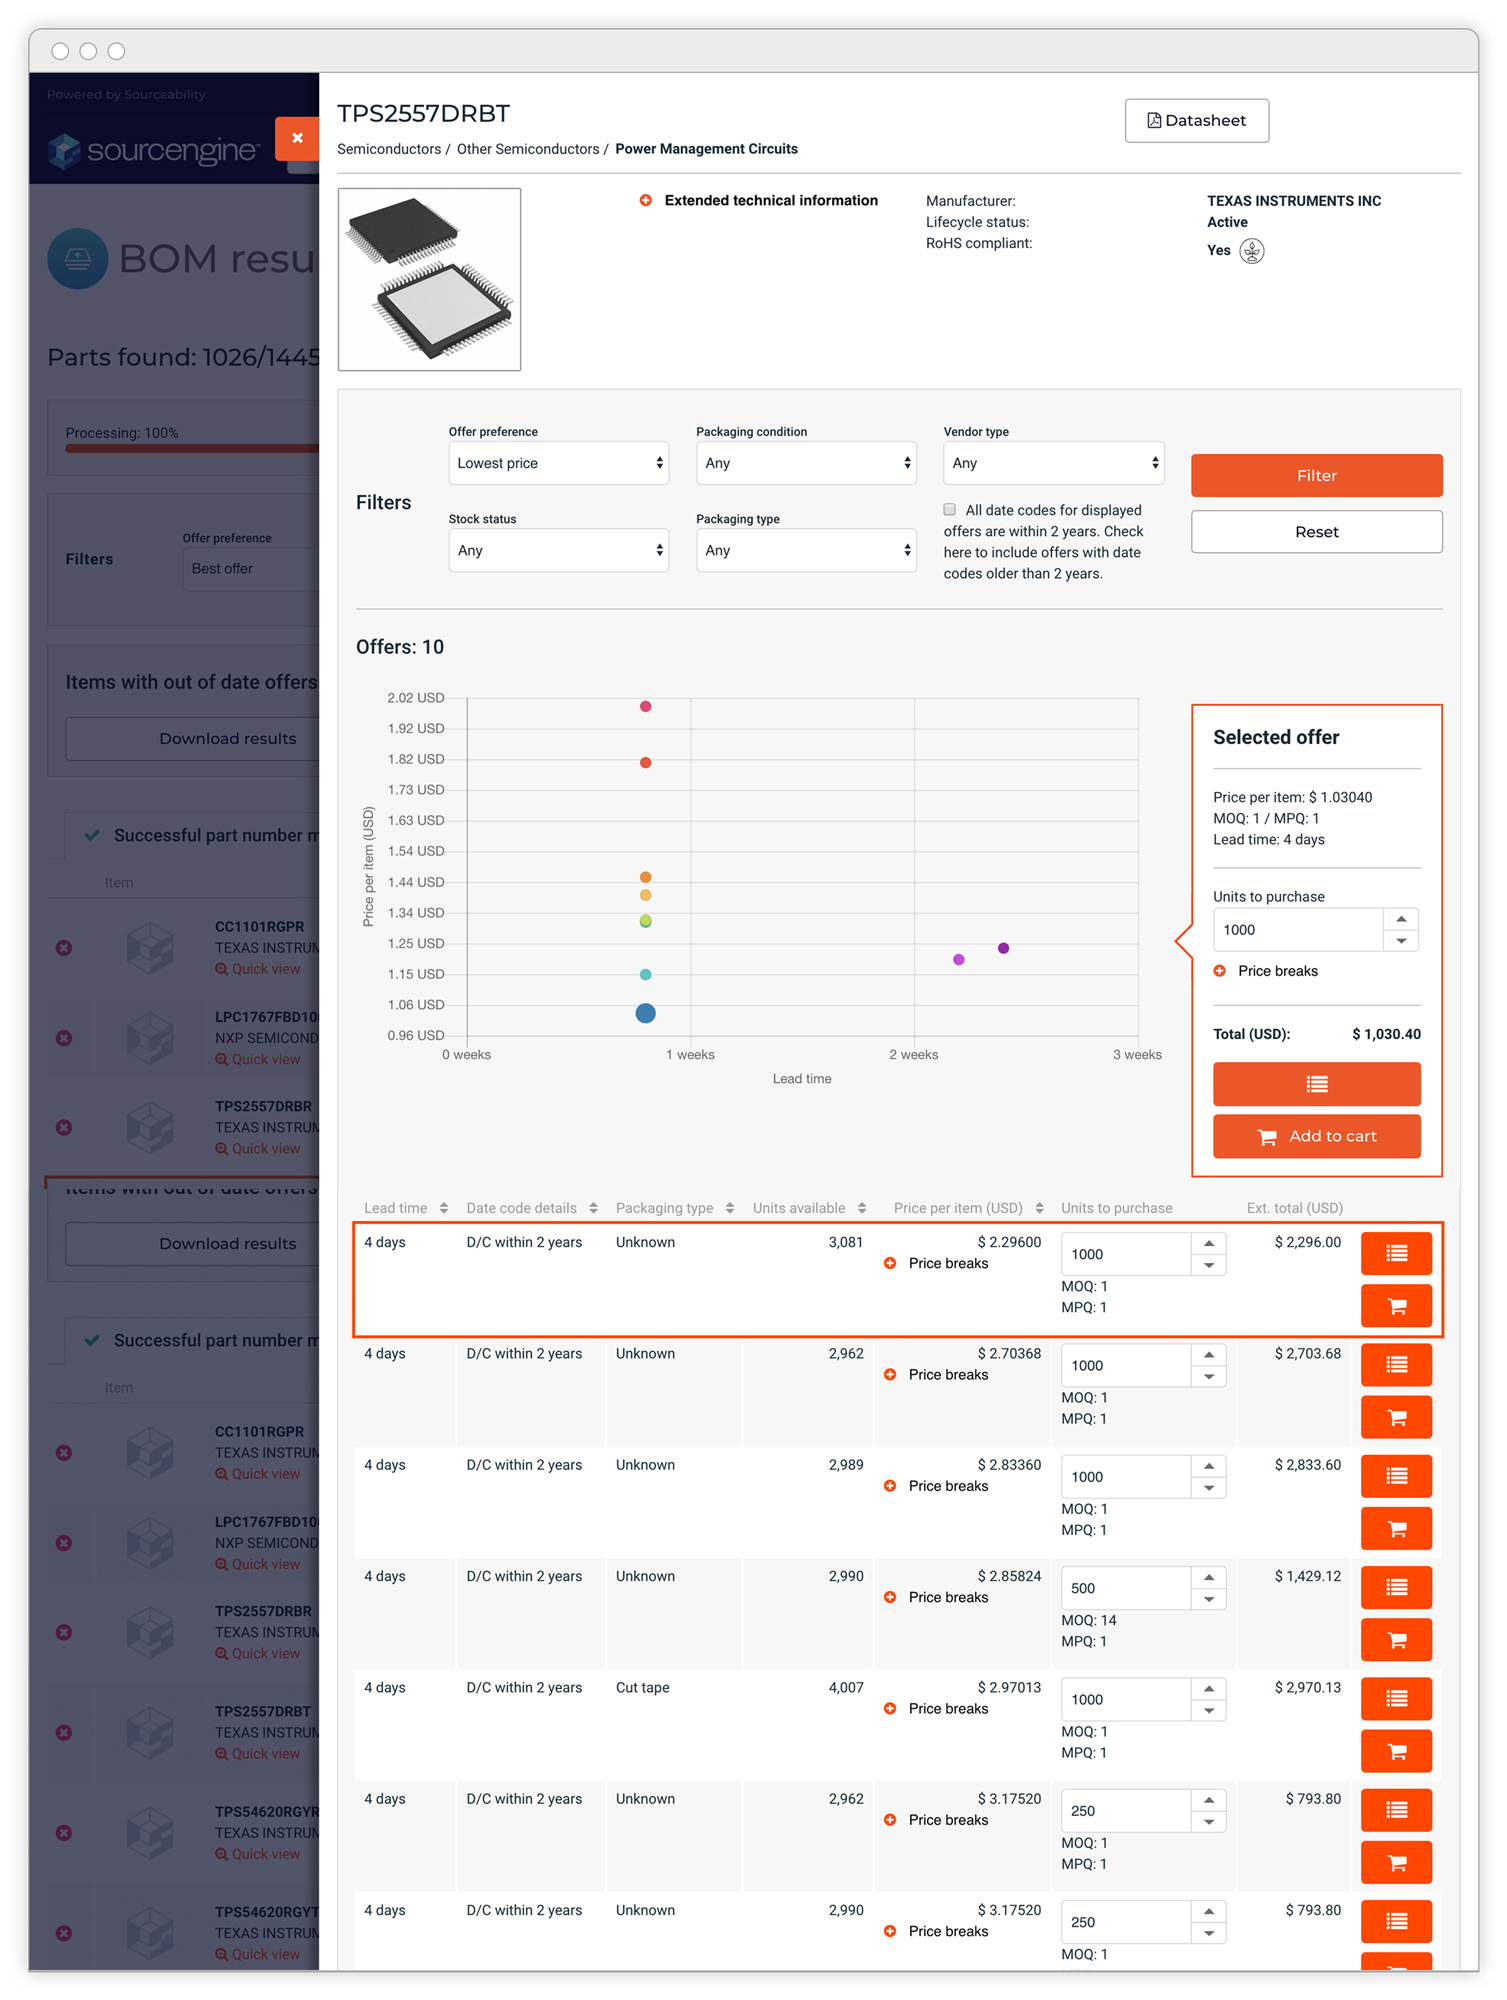Click the Semiconductors breadcrumb

point(389,149)
